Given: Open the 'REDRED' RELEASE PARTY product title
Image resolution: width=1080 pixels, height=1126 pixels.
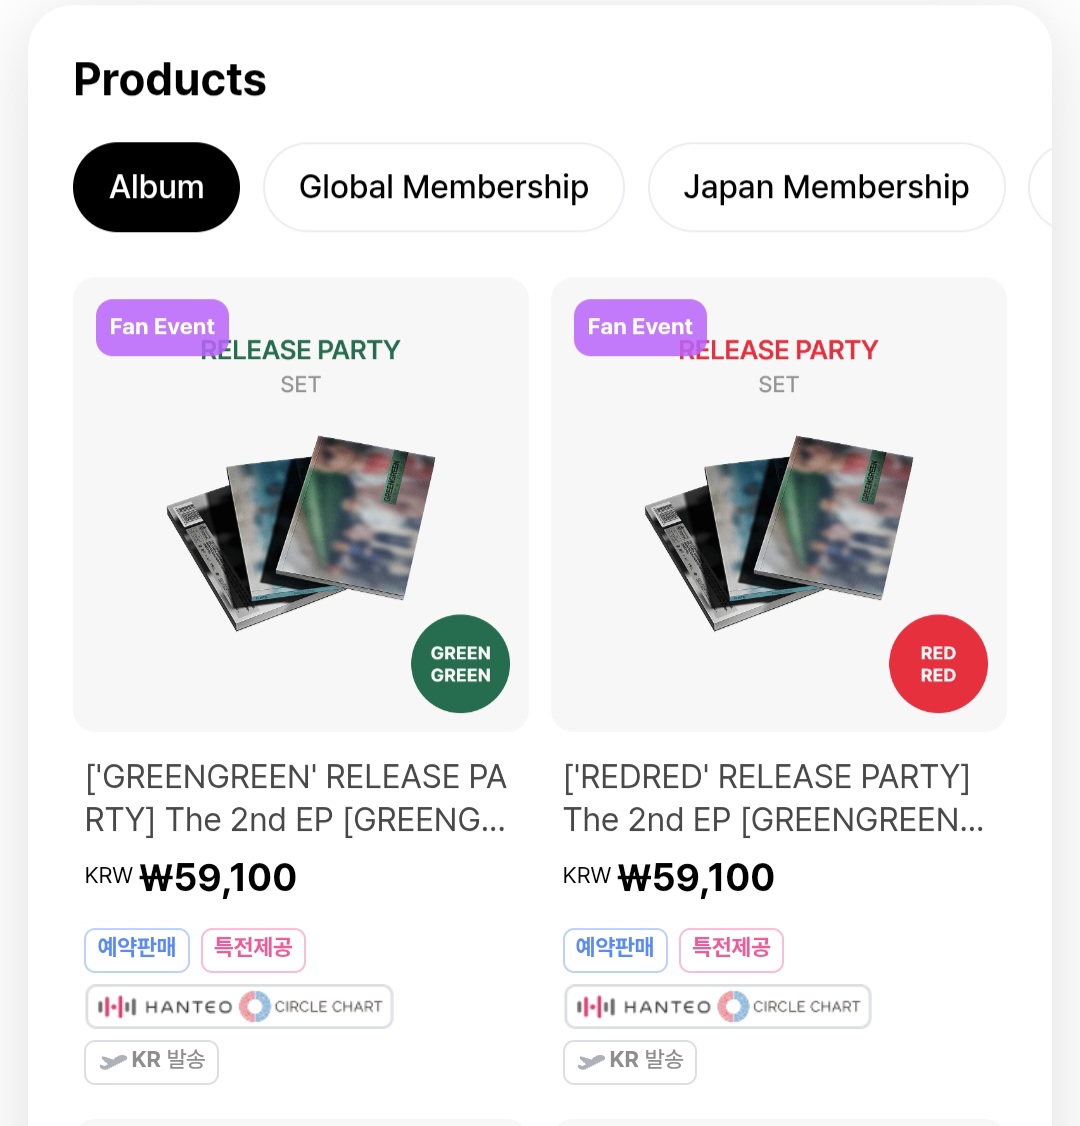Looking at the screenshot, I should coord(774,798).
